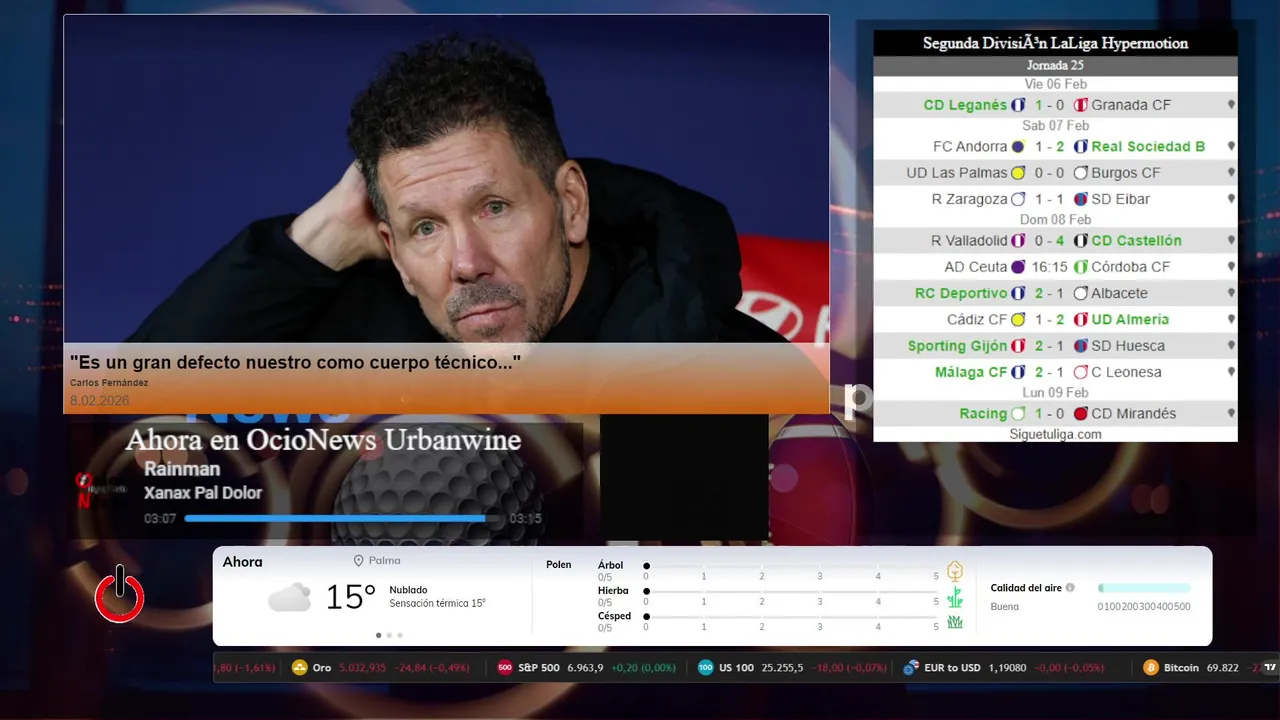
Task: Click the EUR to USD rate 1,19080
Action: 1007,668
